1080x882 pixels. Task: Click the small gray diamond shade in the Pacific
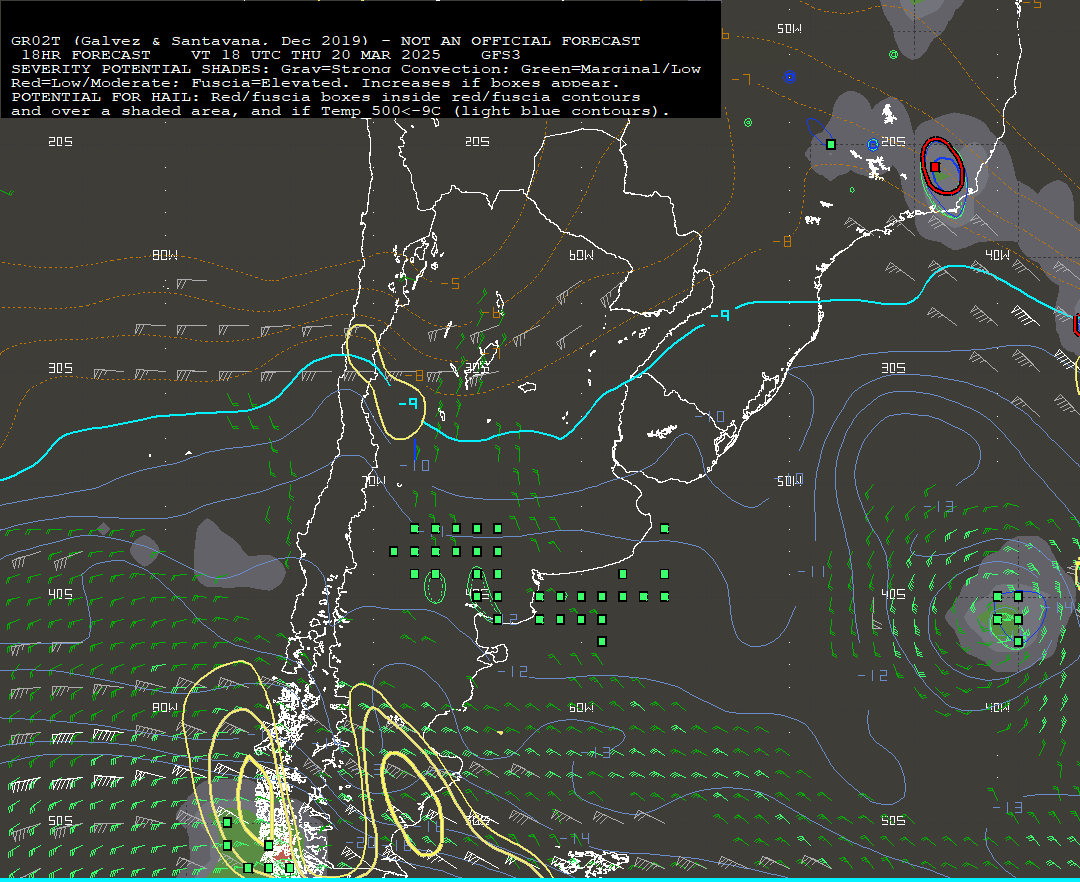pyautogui.click(x=103, y=529)
